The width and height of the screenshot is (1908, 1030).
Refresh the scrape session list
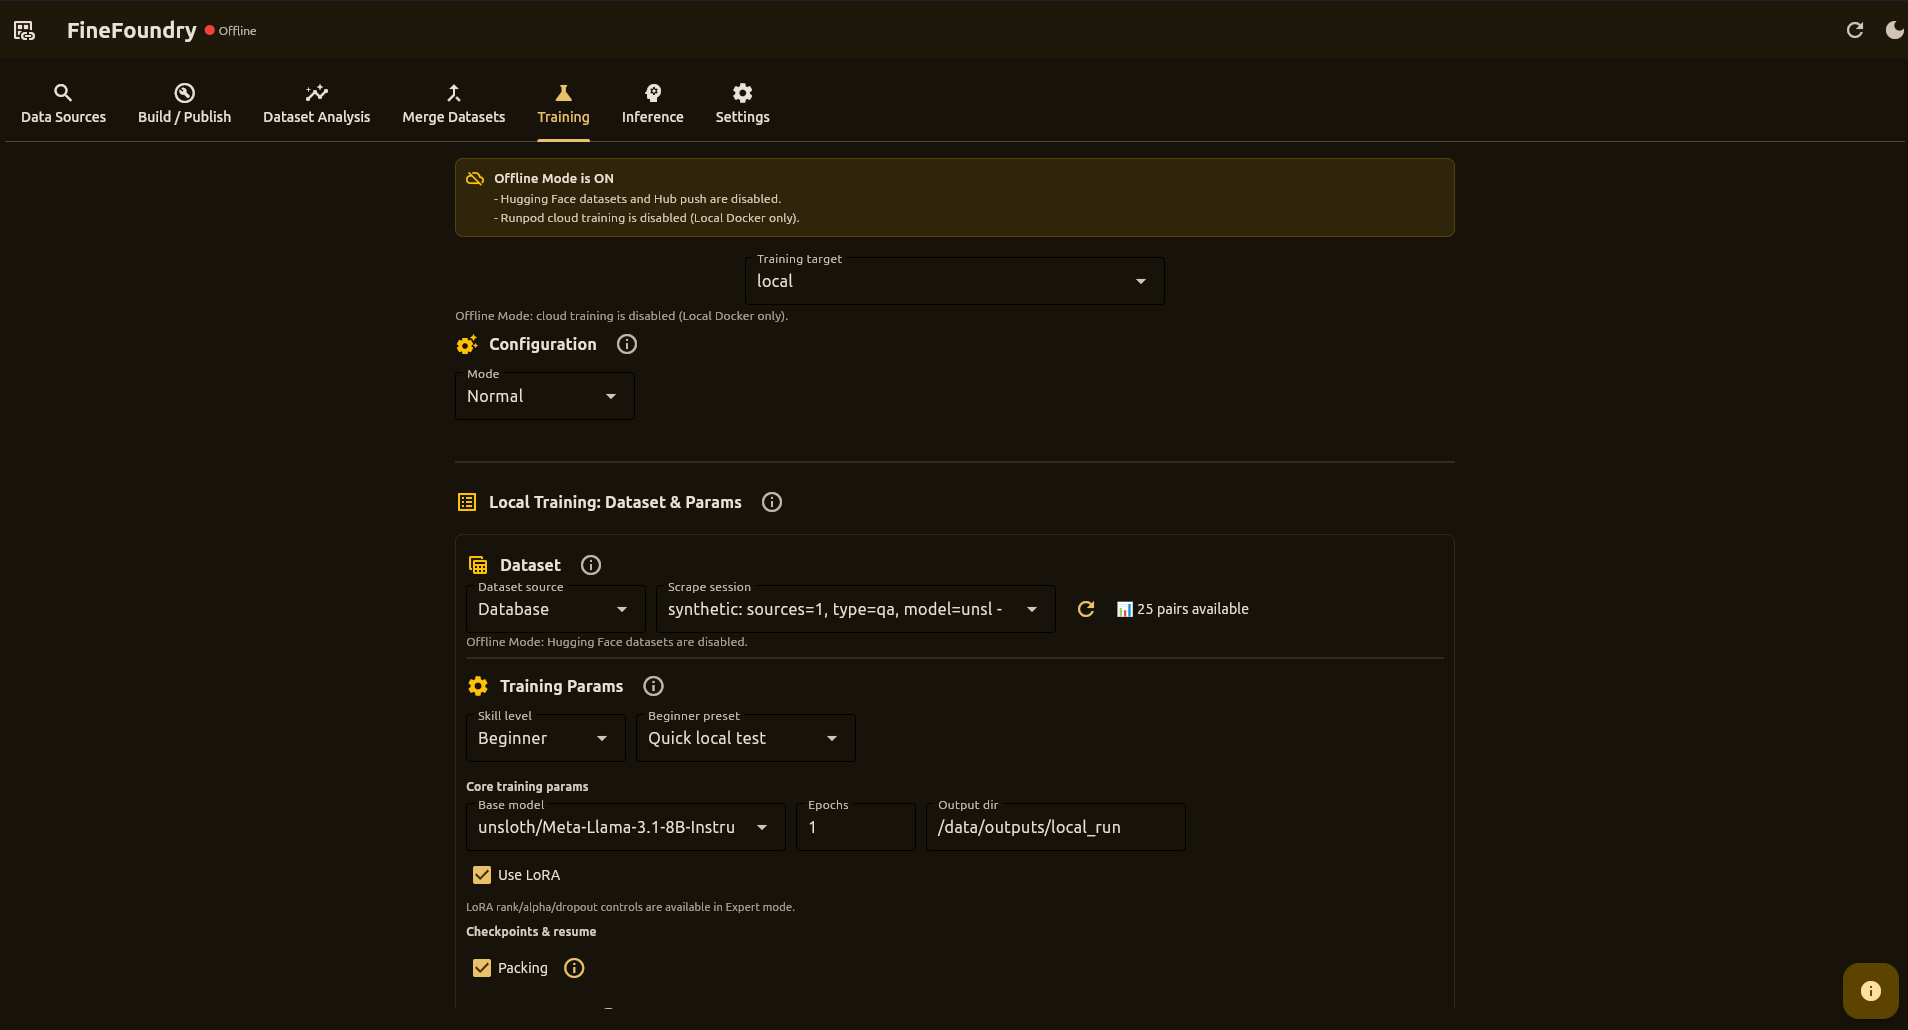pyautogui.click(x=1085, y=609)
